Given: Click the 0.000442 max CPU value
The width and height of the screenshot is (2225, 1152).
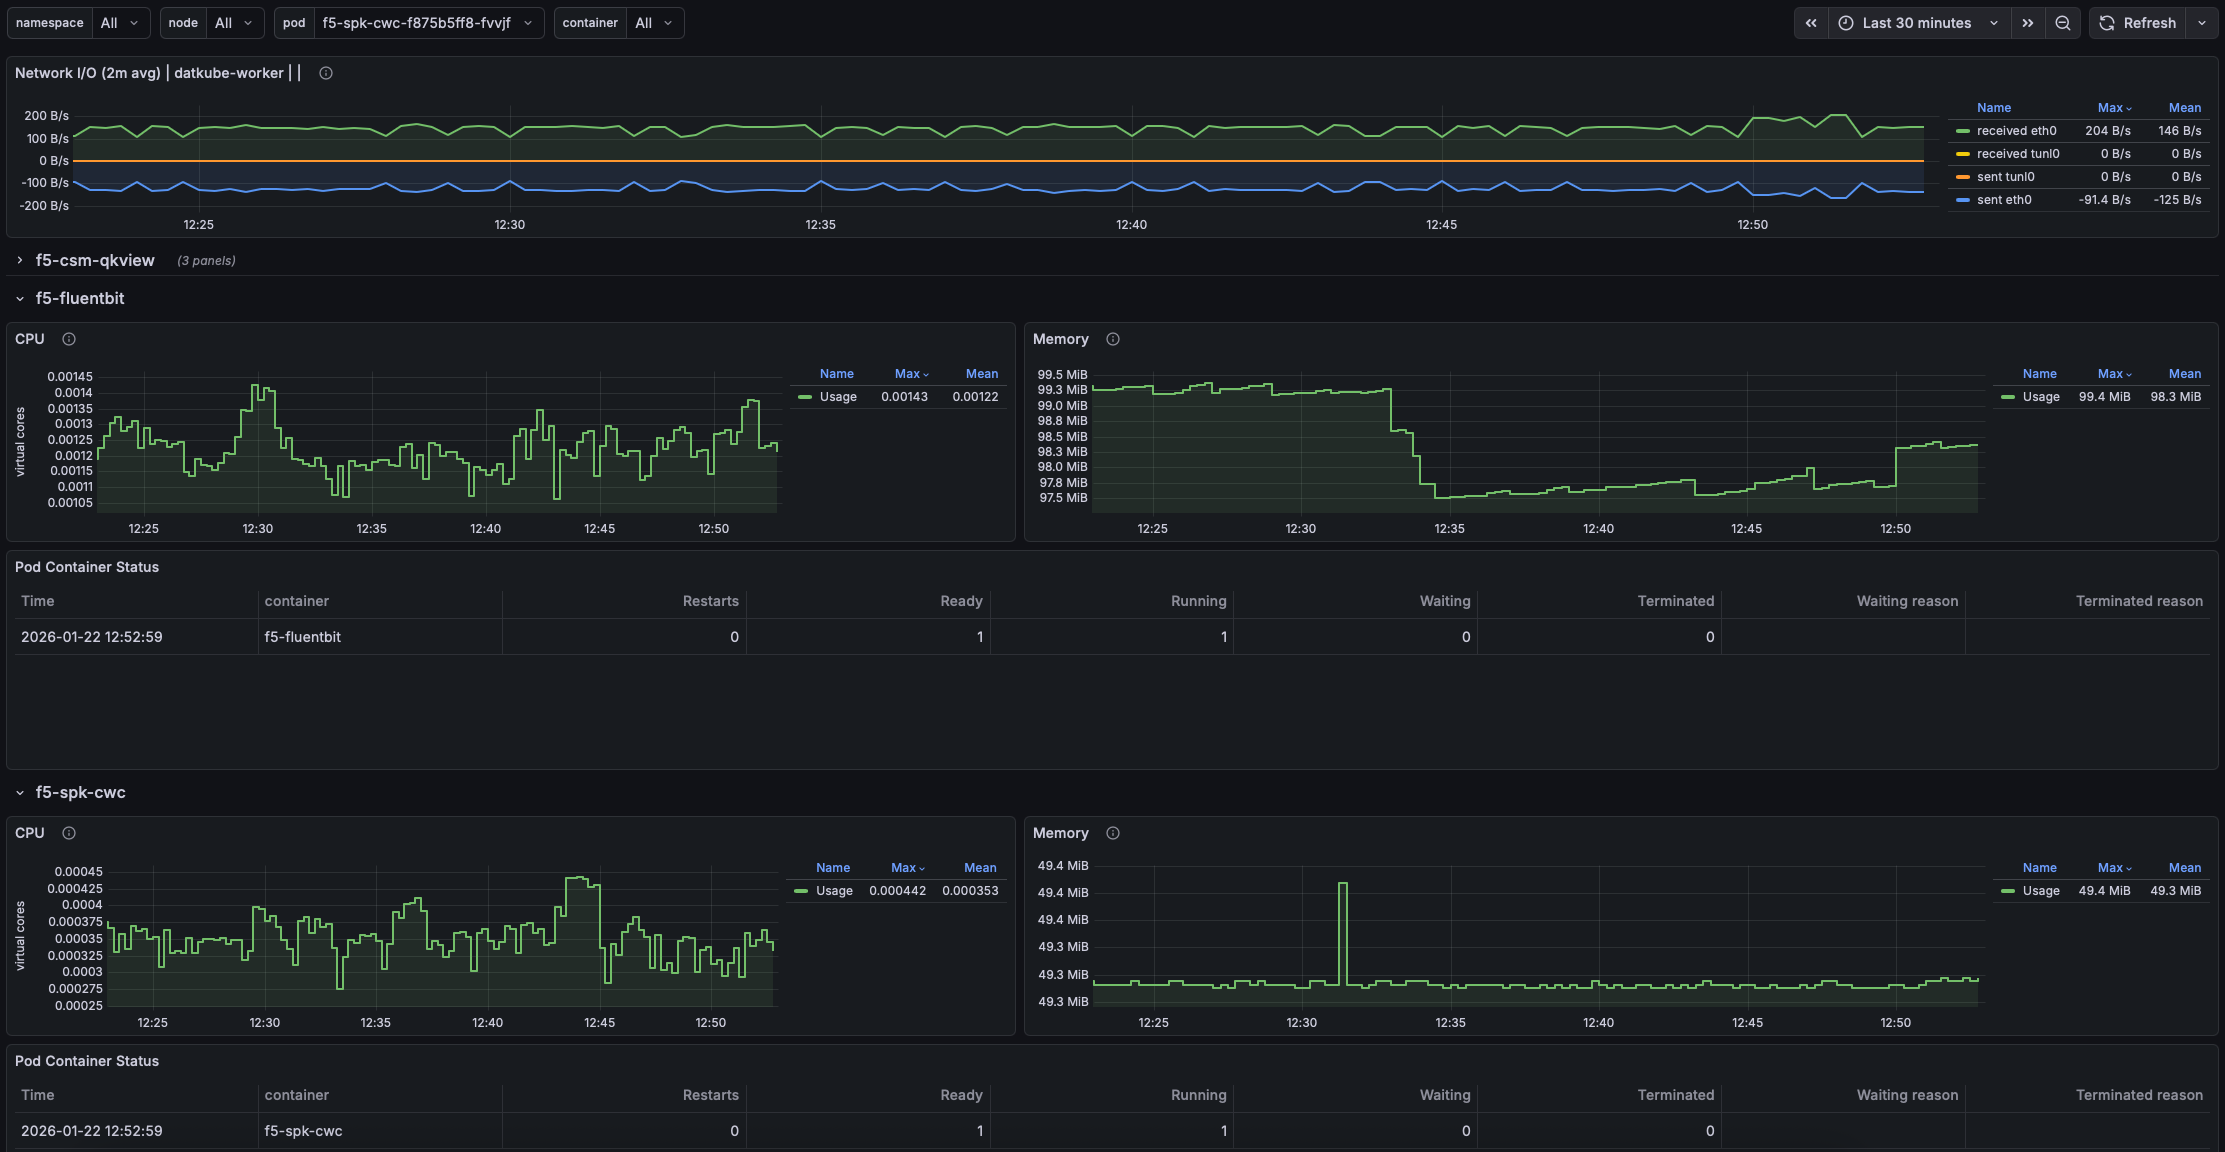Looking at the screenshot, I should 897,891.
